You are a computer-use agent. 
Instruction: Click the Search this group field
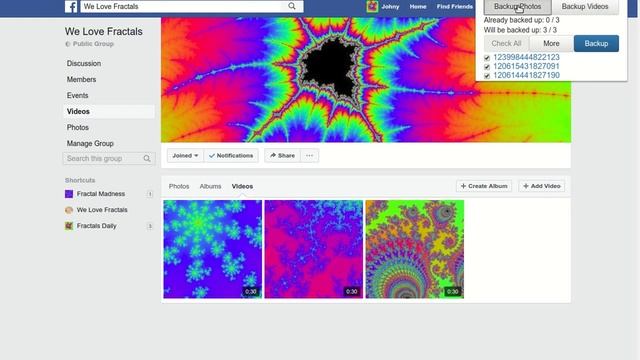pyautogui.click(x=109, y=158)
